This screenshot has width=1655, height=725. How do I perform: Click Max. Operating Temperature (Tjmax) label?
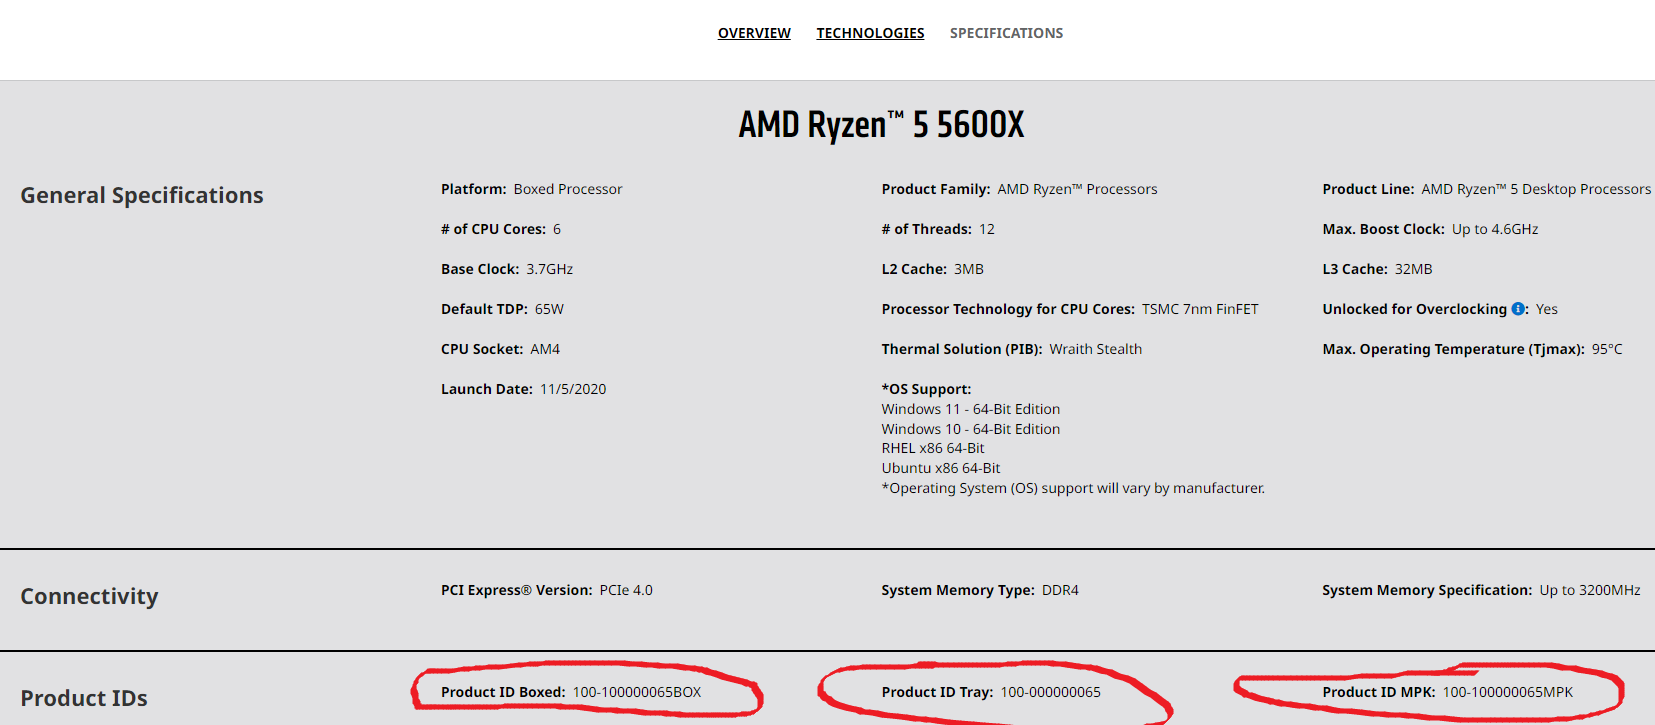tap(1454, 349)
